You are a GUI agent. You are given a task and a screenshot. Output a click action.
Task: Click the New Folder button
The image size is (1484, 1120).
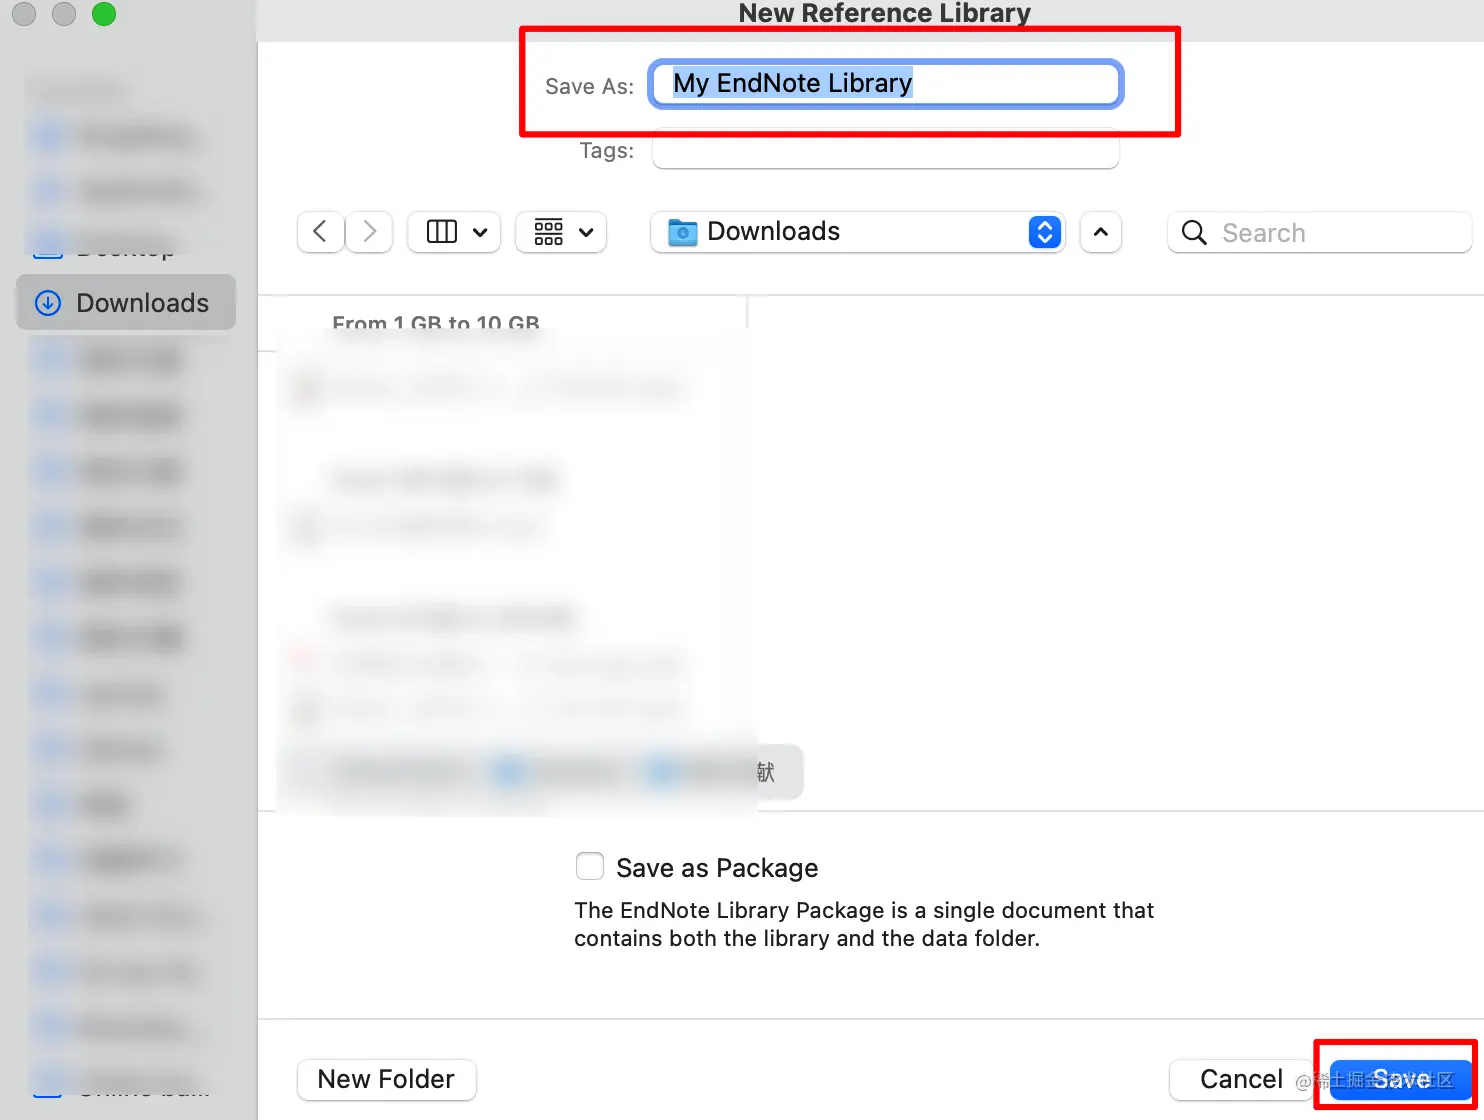(386, 1079)
